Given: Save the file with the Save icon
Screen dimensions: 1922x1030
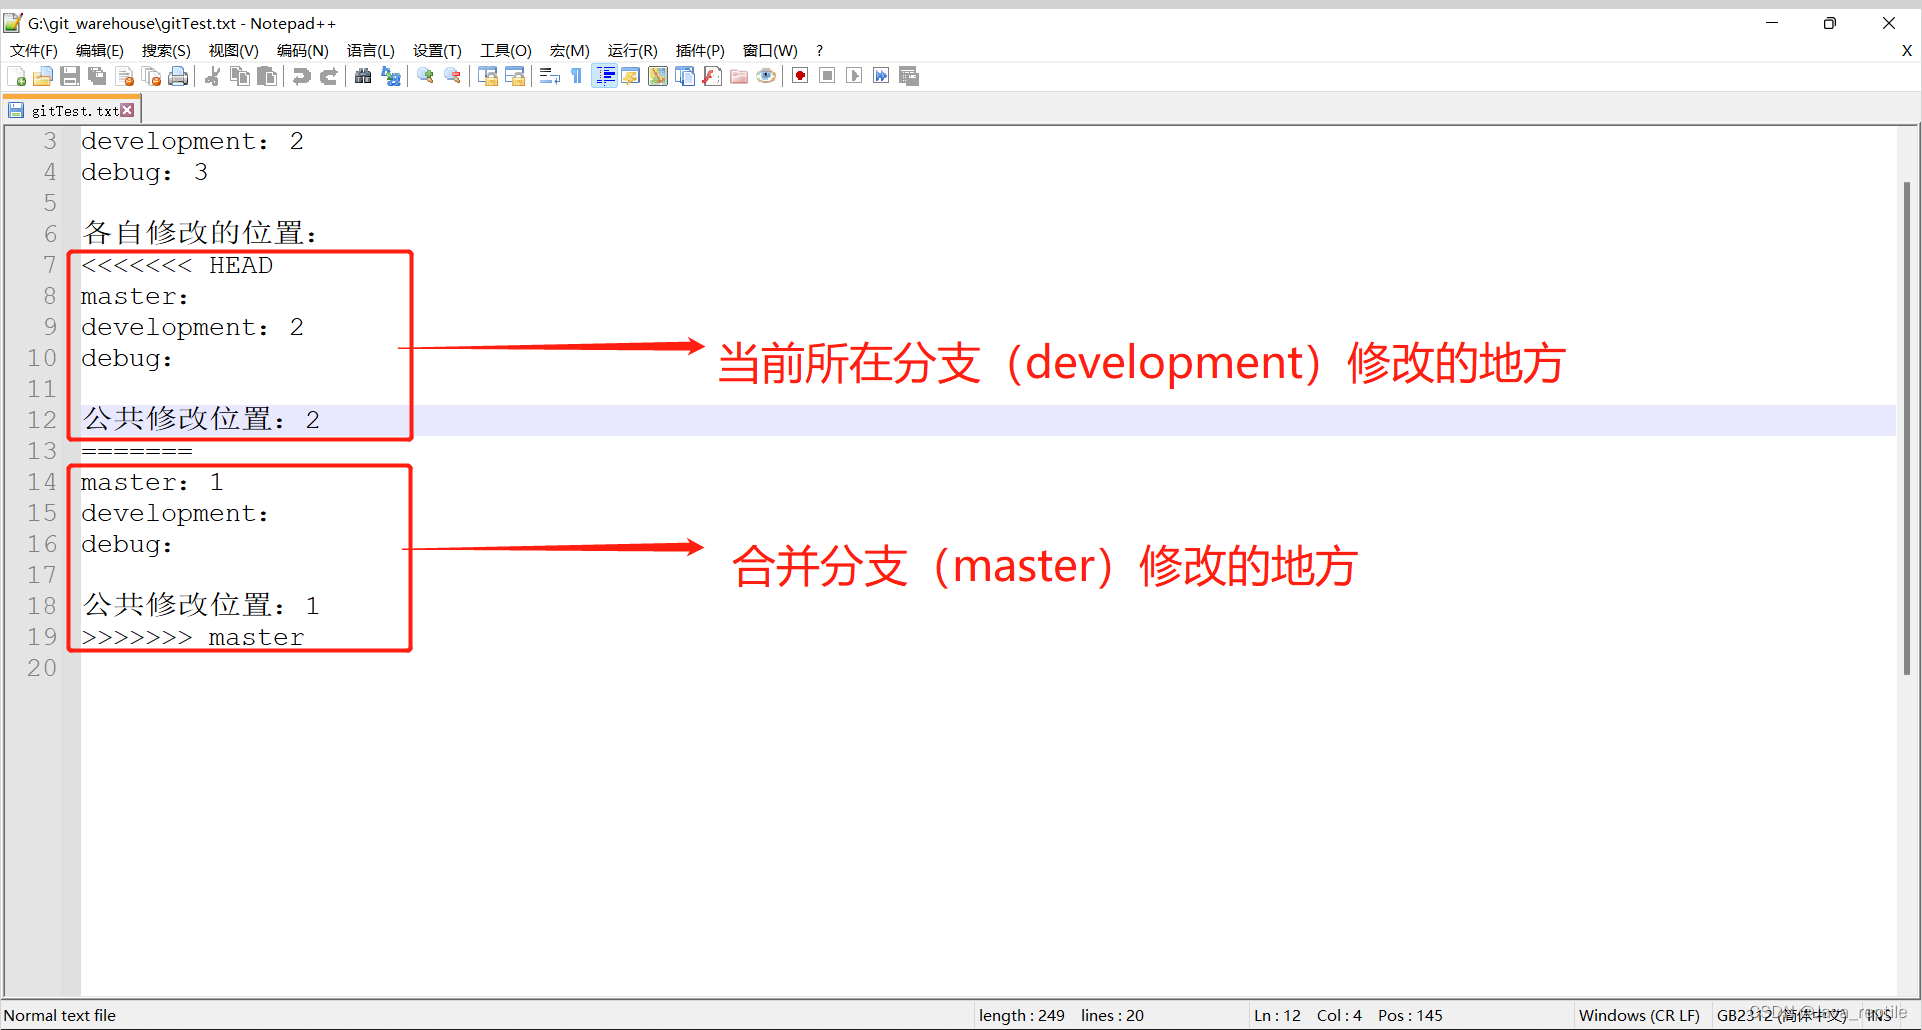Looking at the screenshot, I should coord(70,76).
